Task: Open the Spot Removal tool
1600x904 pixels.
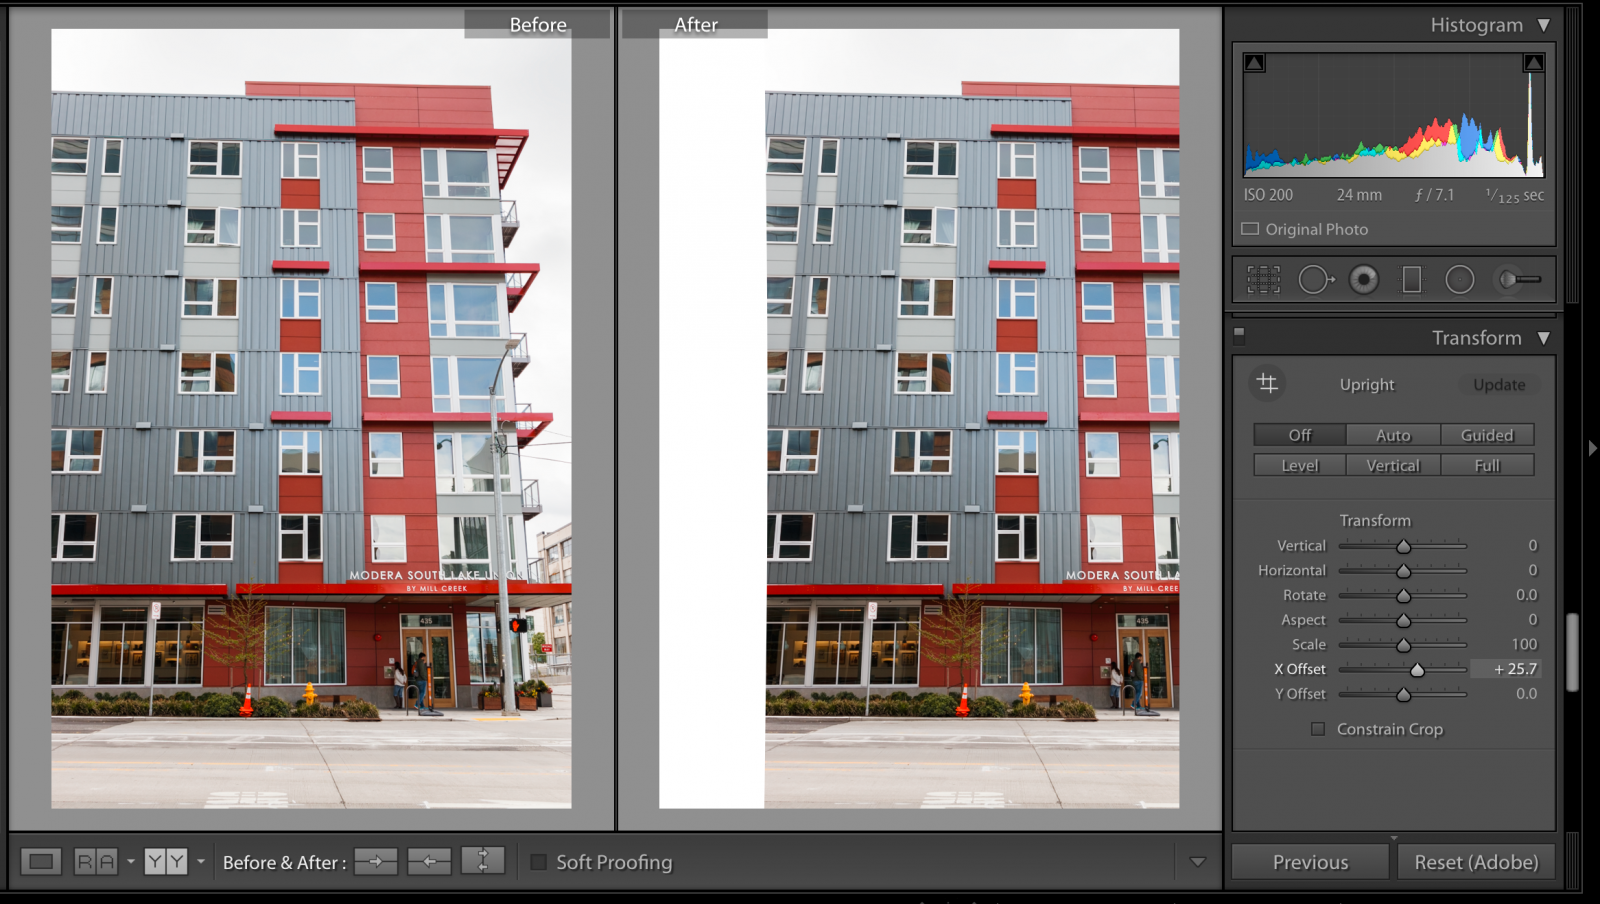Action: tap(1315, 280)
